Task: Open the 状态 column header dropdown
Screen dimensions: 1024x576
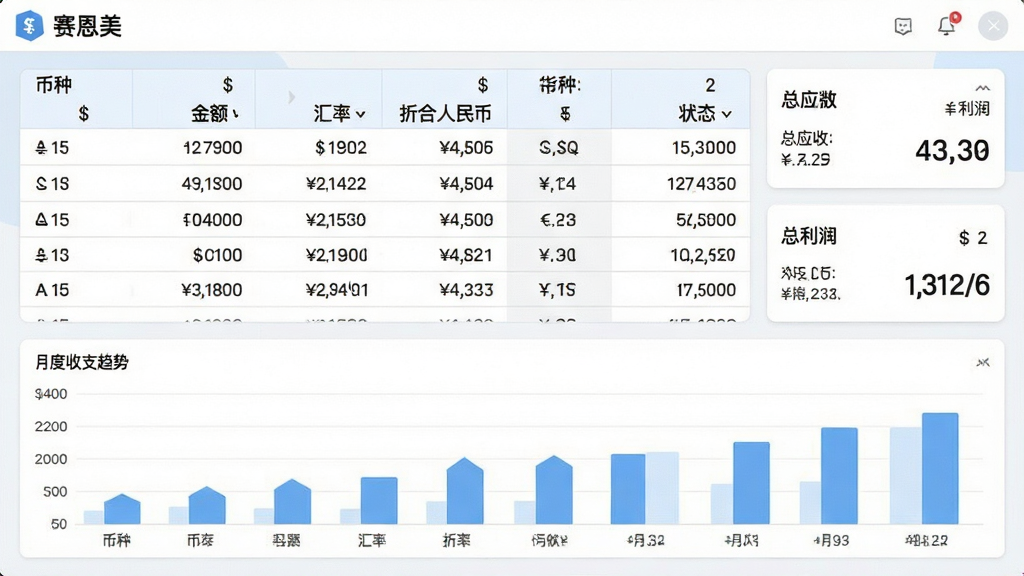Action: (x=727, y=115)
